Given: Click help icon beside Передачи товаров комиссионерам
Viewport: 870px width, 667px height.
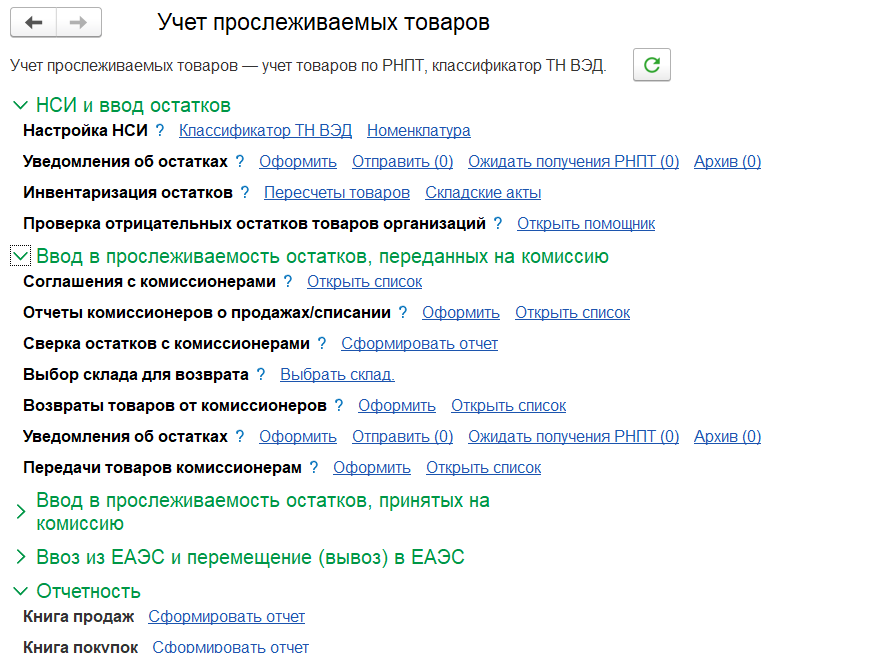Looking at the screenshot, I should [314, 467].
